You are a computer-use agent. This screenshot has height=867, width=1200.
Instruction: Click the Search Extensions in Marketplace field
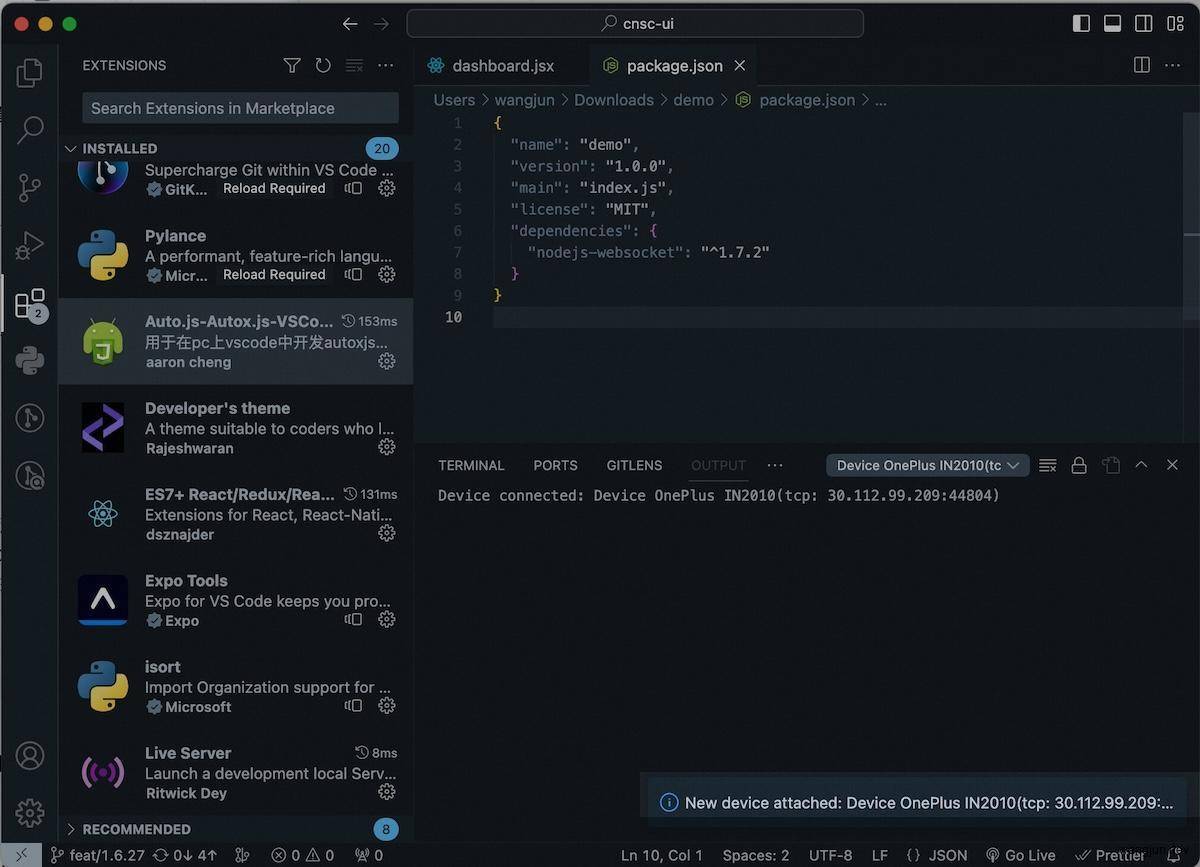240,108
